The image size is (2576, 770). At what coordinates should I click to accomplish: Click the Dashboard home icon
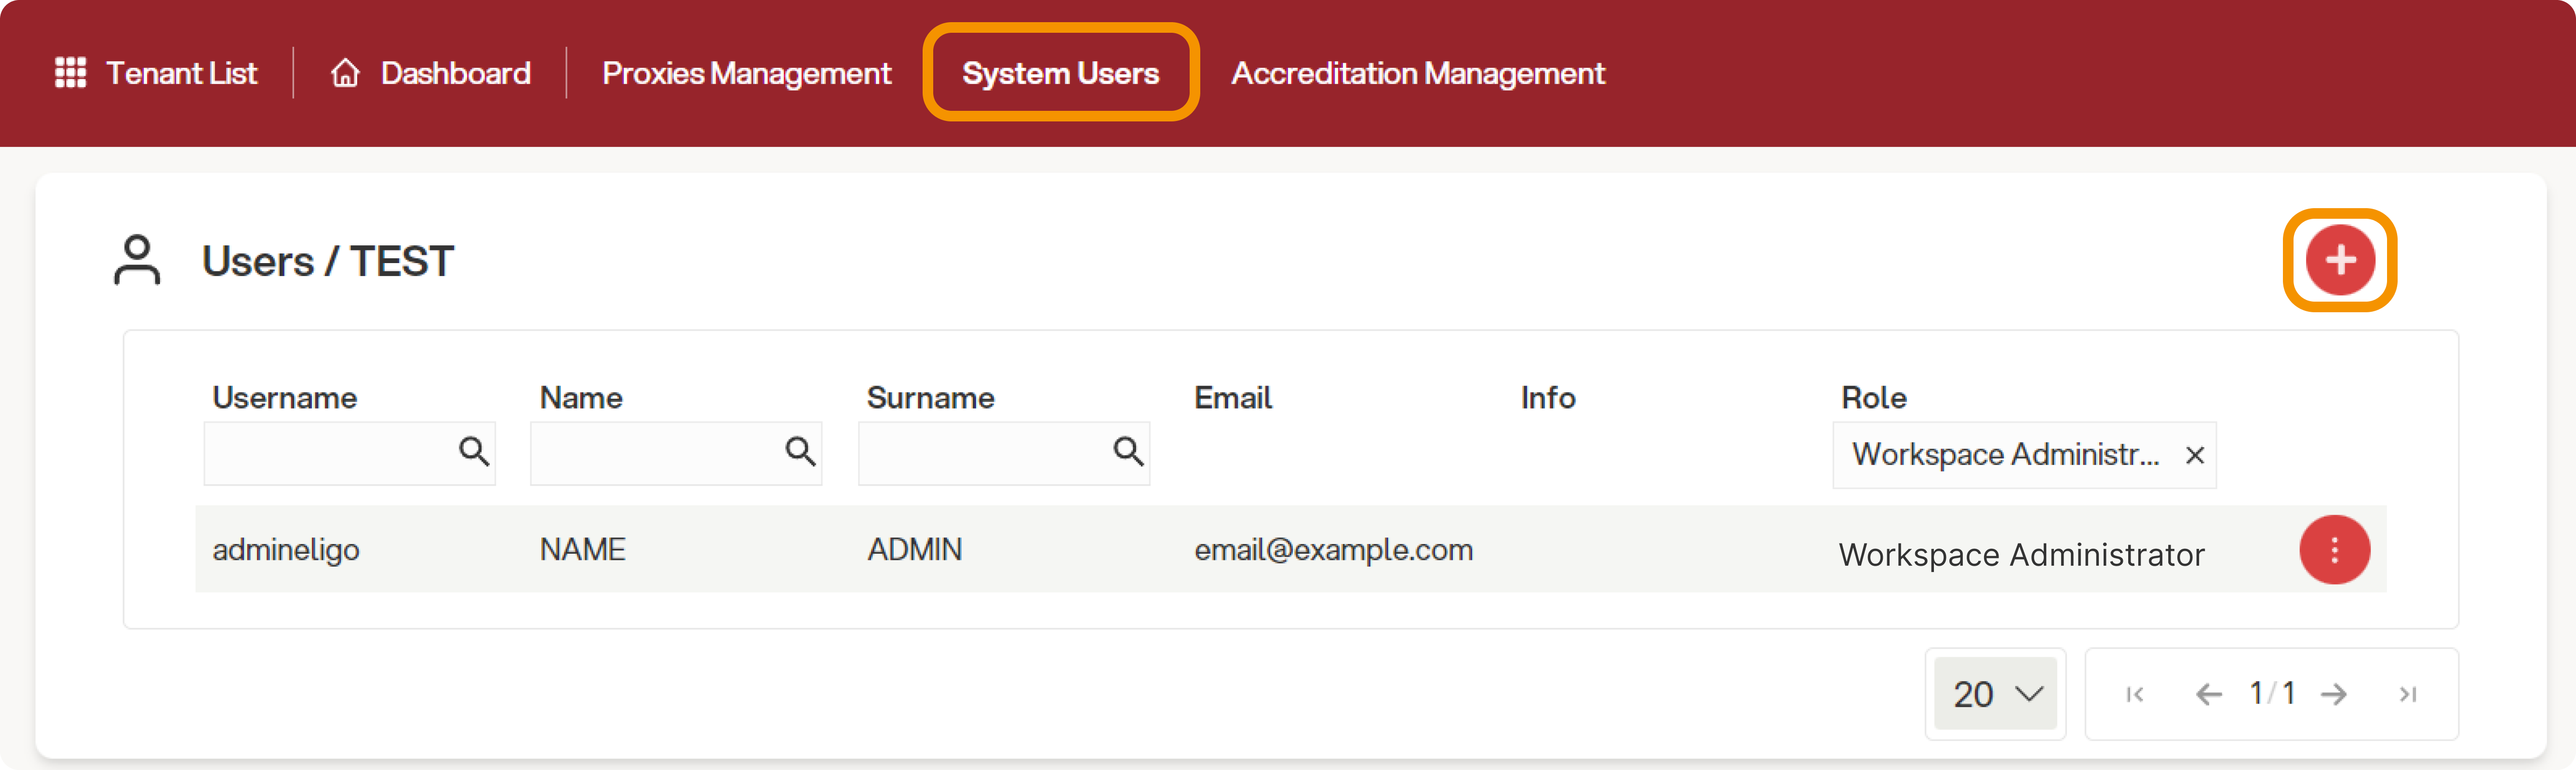[x=345, y=73]
